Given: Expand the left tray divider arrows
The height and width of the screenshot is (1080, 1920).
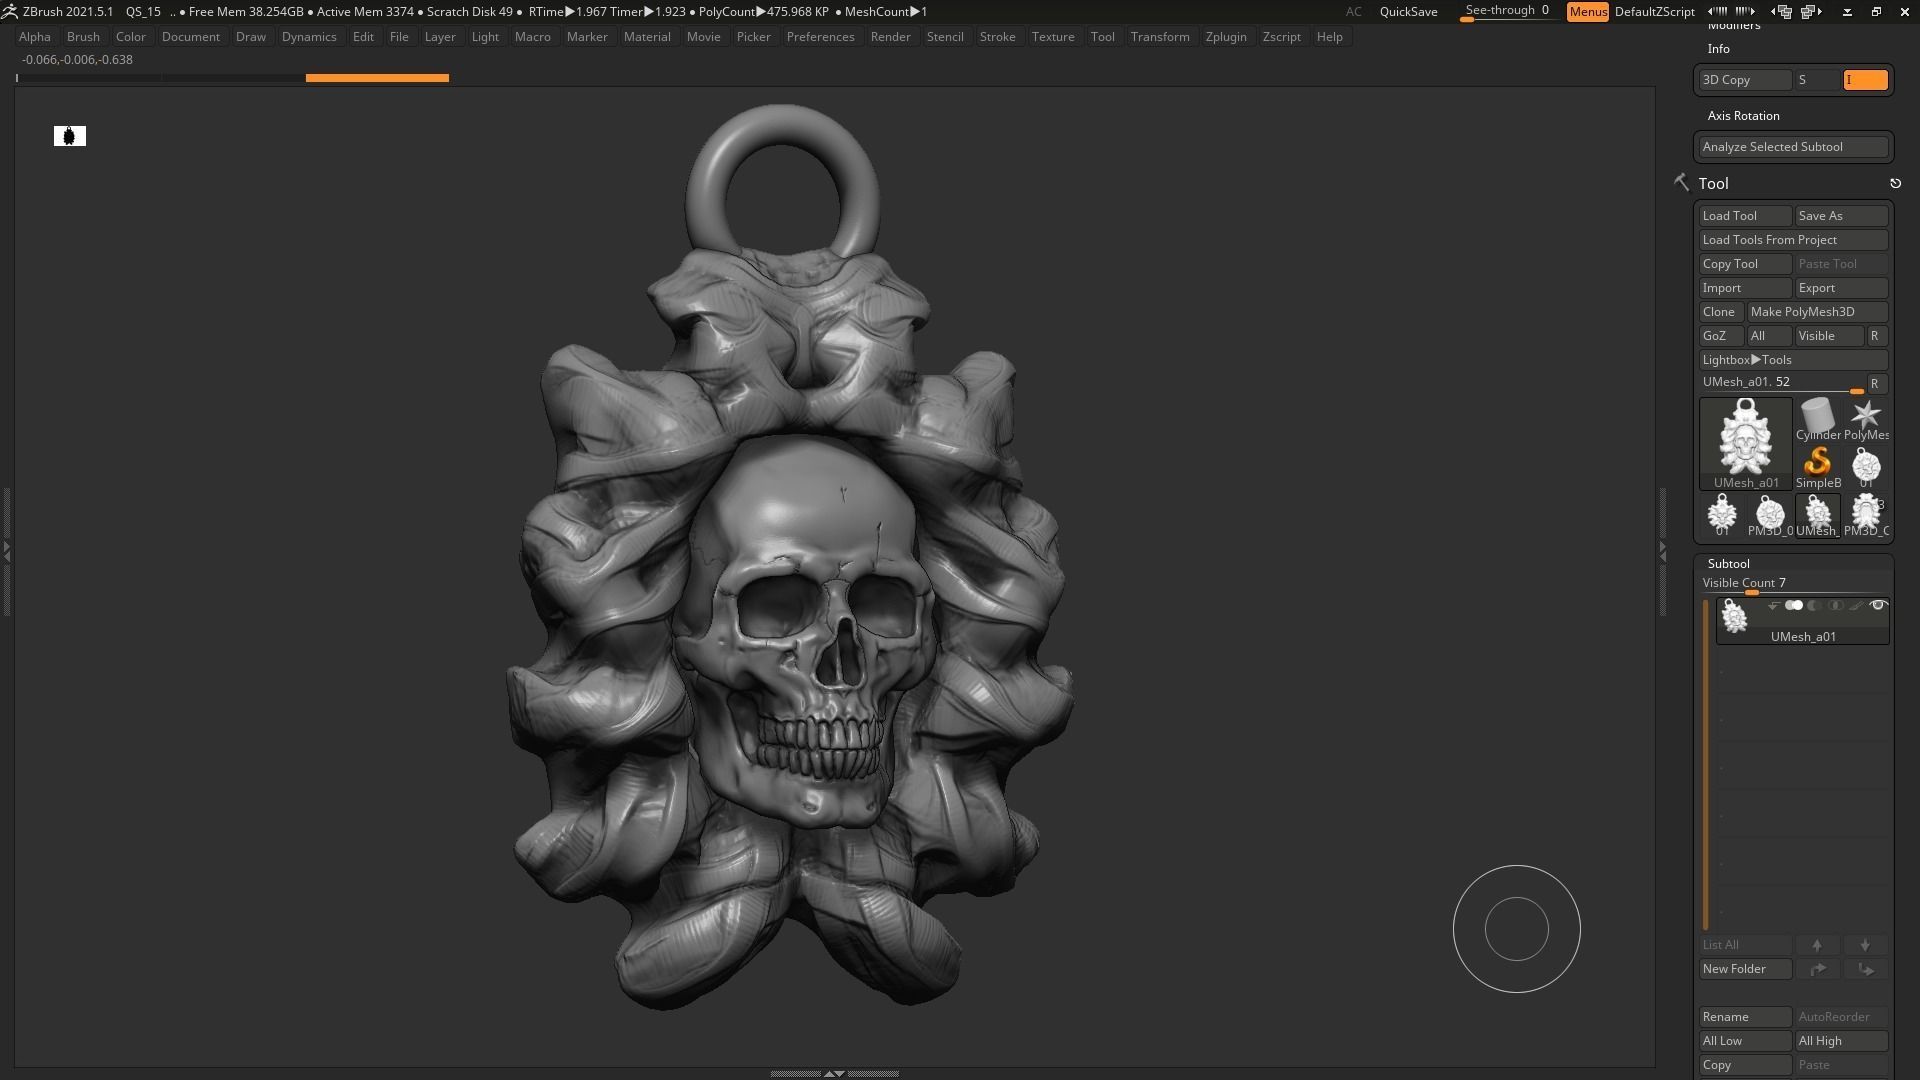Looking at the screenshot, I should pyautogui.click(x=6, y=550).
